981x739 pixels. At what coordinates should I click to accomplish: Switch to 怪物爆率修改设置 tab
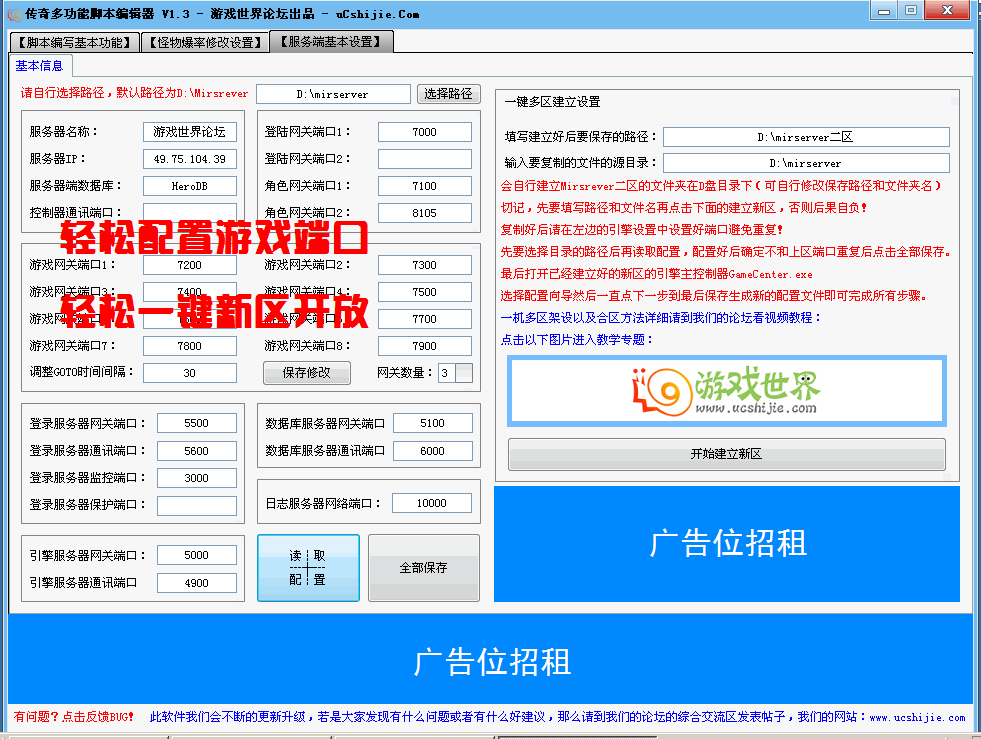click(x=205, y=43)
